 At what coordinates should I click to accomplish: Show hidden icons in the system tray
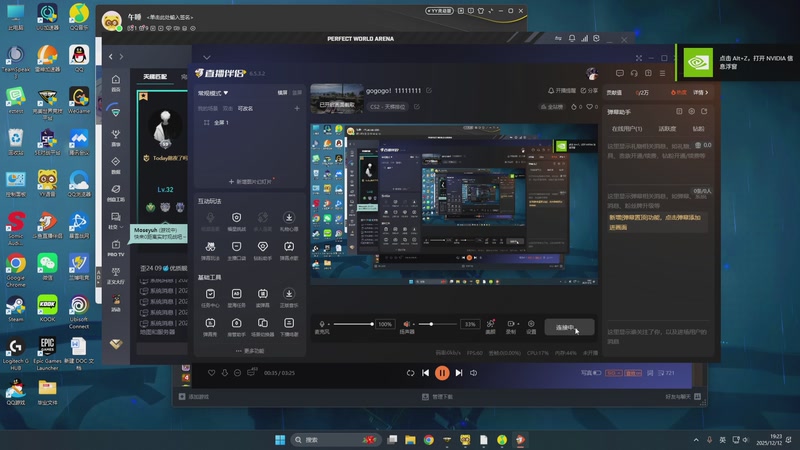point(696,440)
